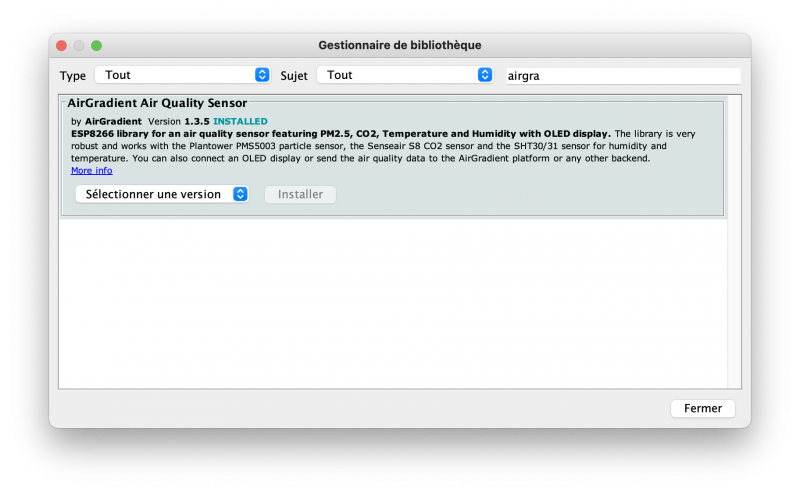Expand the "Sélectionner une version" dropdown

coord(162,194)
